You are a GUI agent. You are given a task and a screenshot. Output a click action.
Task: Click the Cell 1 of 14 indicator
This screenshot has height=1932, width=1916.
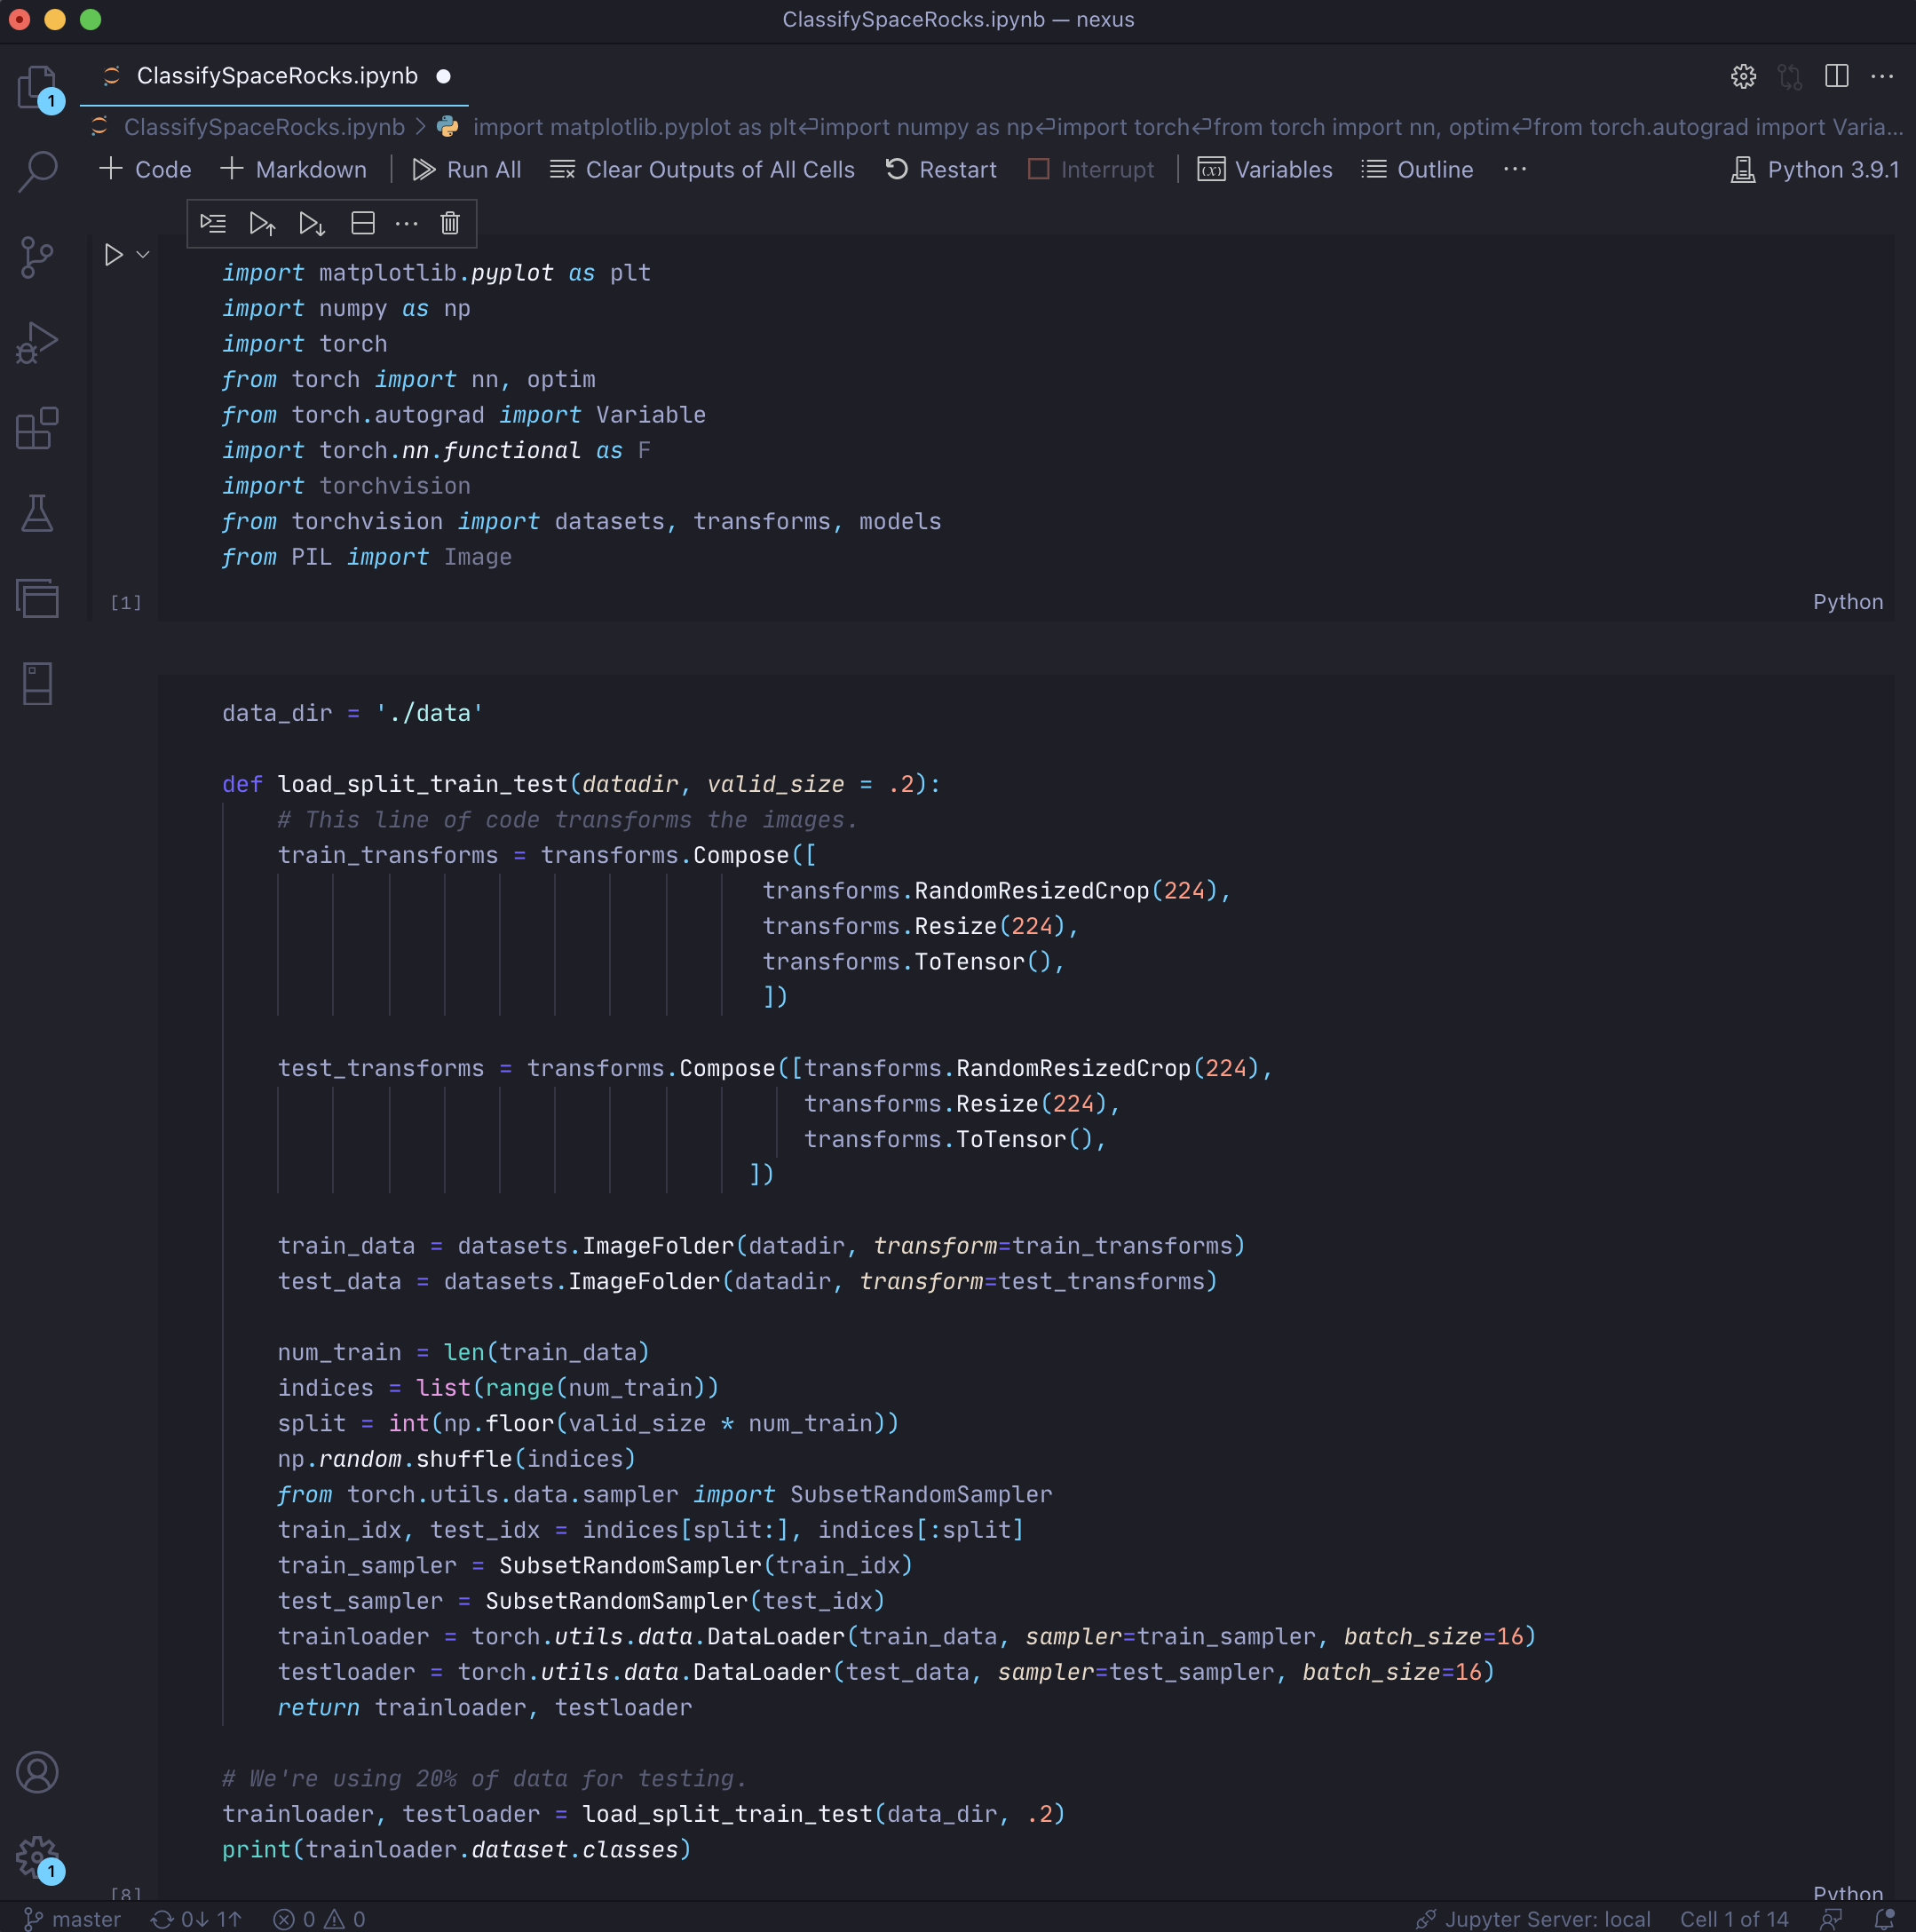coord(1733,1918)
